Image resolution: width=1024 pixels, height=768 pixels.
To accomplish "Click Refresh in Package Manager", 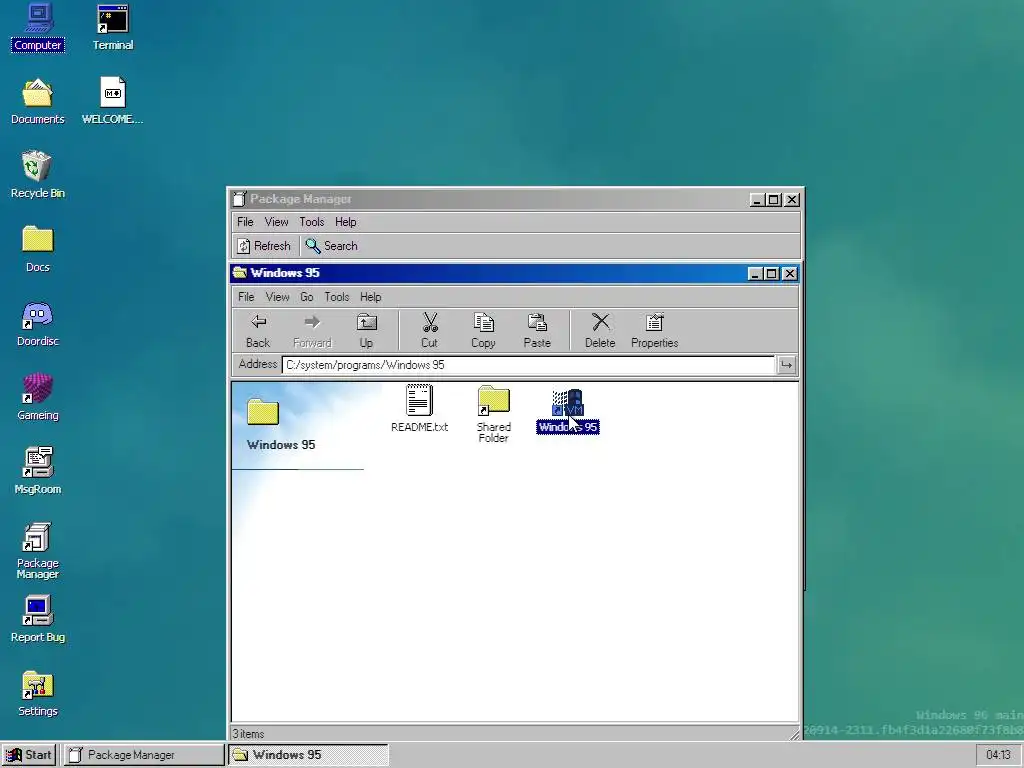I will pos(264,246).
